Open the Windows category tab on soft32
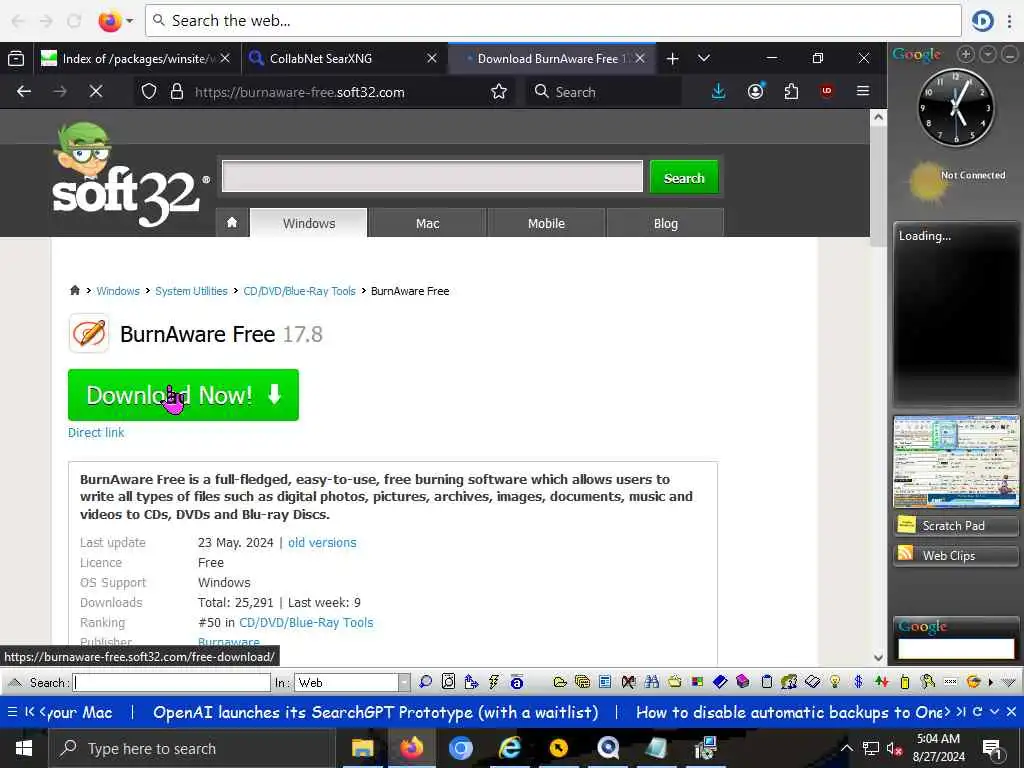The height and width of the screenshot is (768, 1024). (x=309, y=223)
